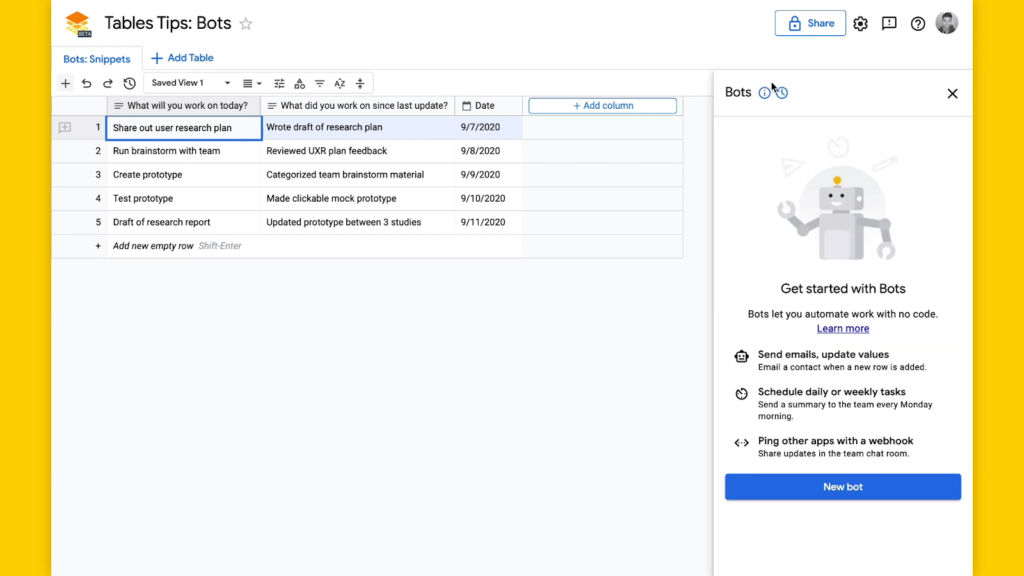This screenshot has height=576, width=1024.
Task: Select cell 'Categorized team brainstorm material'
Action: pos(358,175)
